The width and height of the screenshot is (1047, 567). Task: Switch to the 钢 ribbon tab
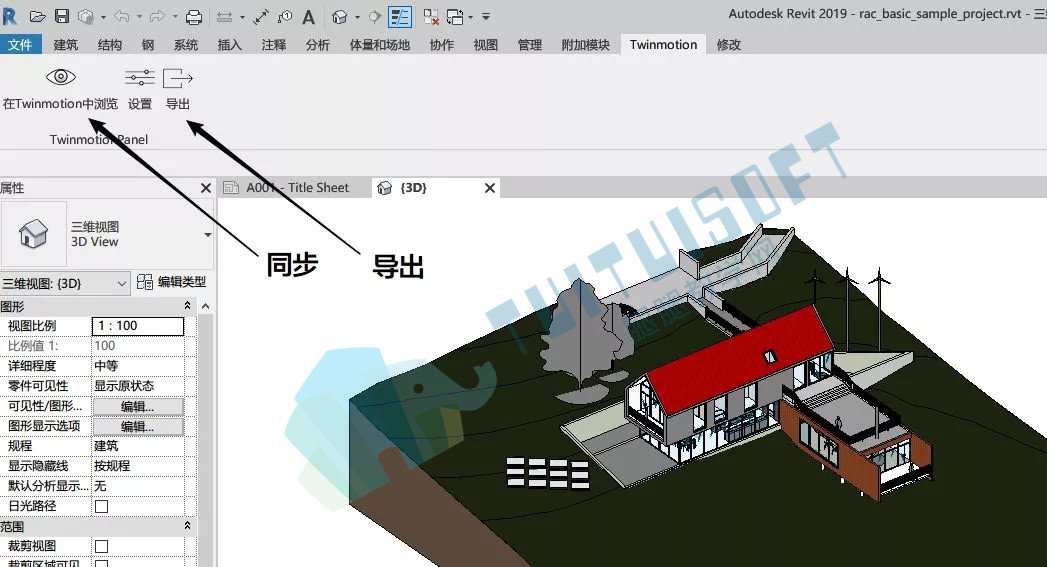(x=148, y=45)
